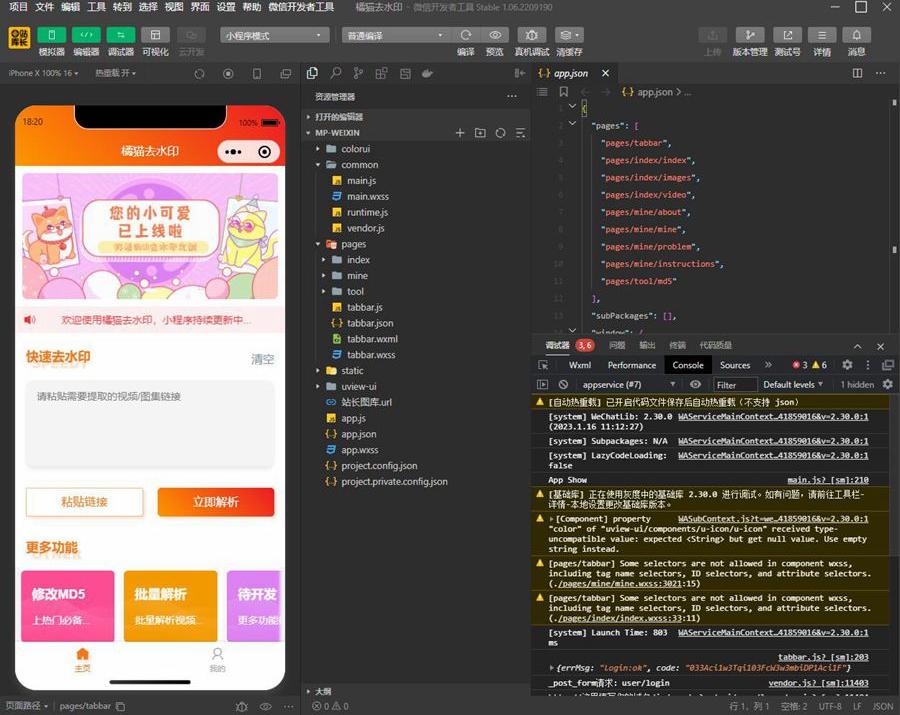Open the hot reload (热重载) dropdown
The image size is (900, 715).
[x=115, y=73]
